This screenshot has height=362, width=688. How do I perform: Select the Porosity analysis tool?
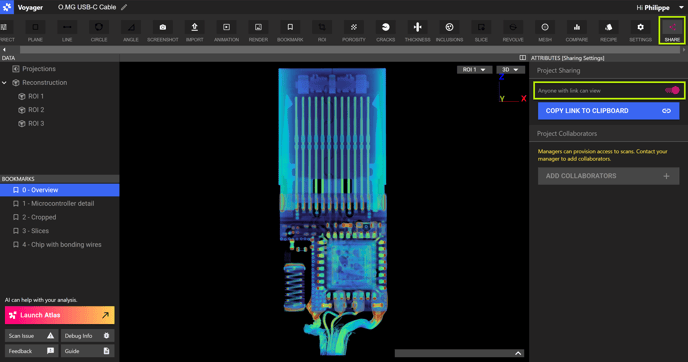click(x=354, y=31)
